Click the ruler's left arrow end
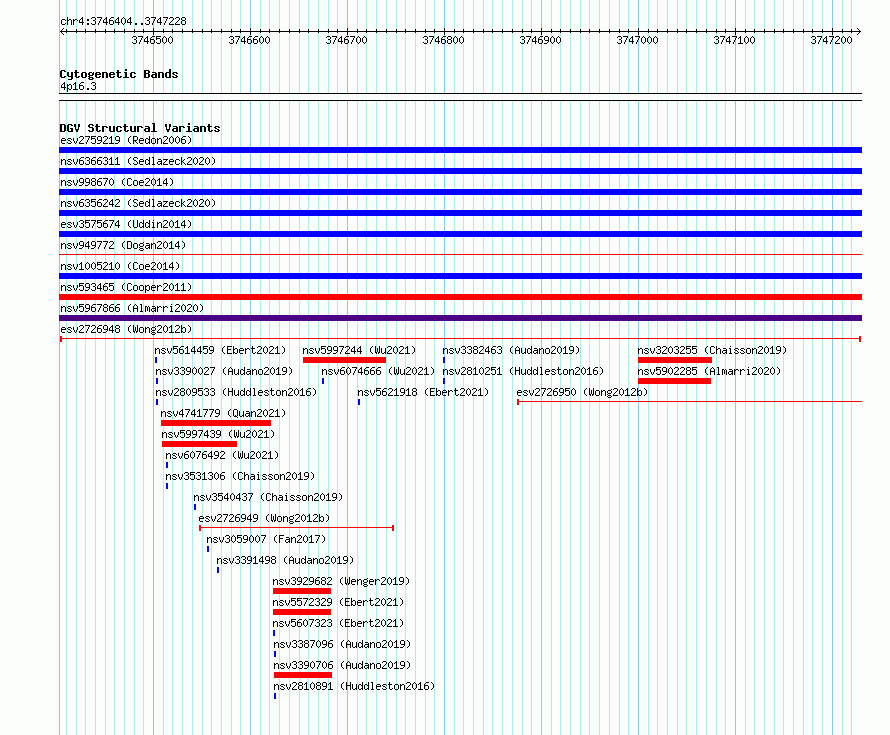The width and height of the screenshot is (890, 735). click(62, 31)
